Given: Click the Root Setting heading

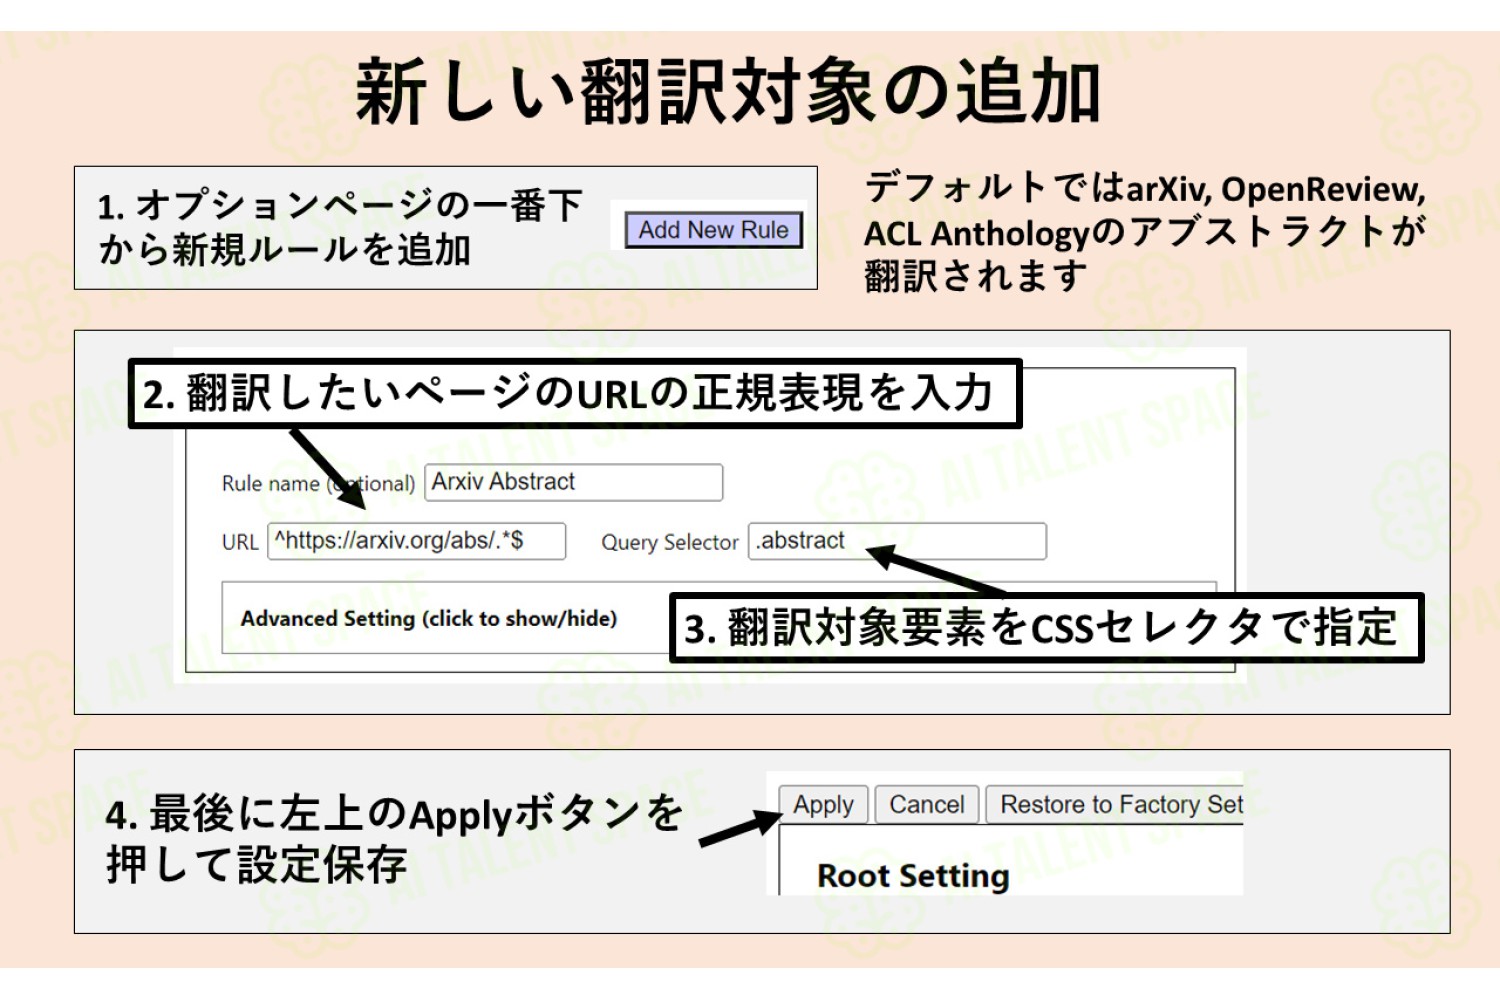Looking at the screenshot, I should 913,876.
